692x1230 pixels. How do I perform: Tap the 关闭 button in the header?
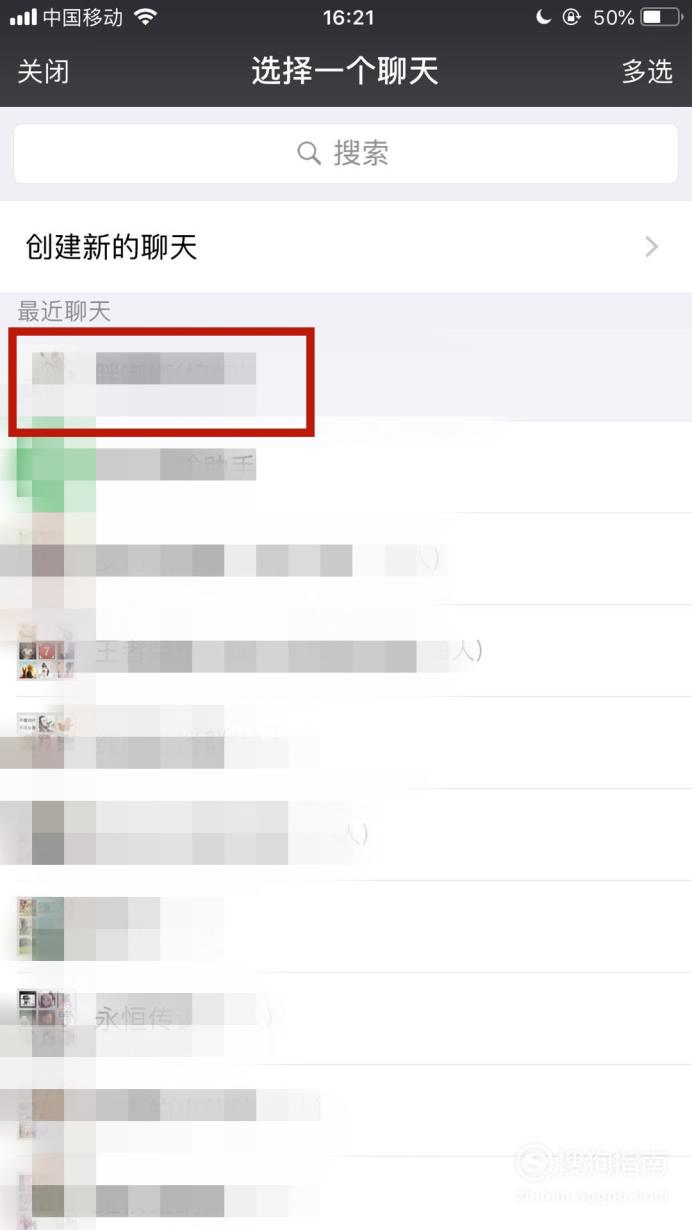pos(43,72)
